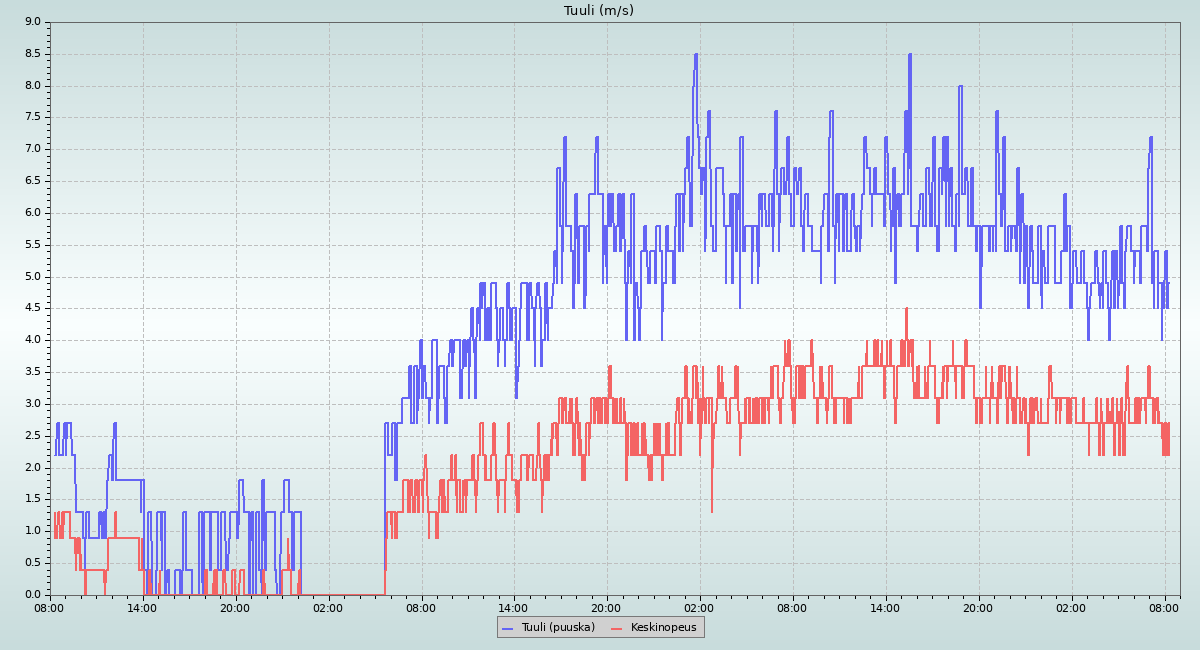
Task: Select the 9.0 label on y-axis
Action: pyautogui.click(x=32, y=21)
